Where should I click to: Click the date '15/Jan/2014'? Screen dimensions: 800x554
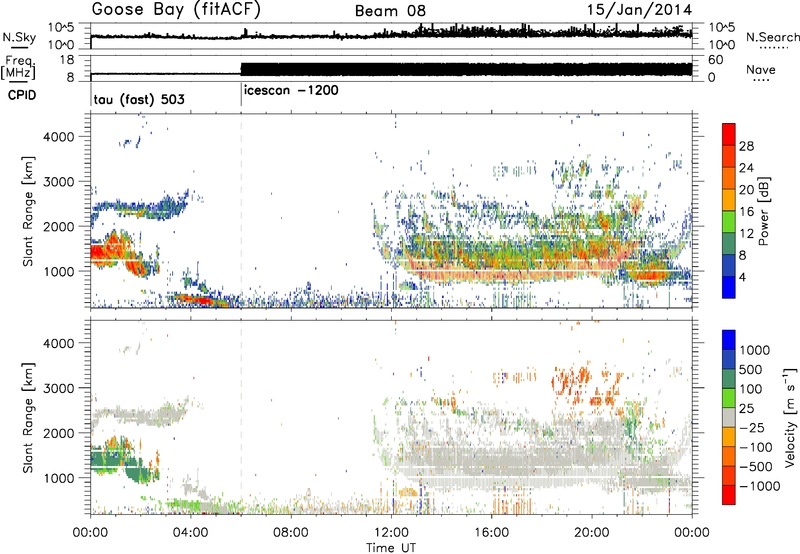click(x=639, y=10)
